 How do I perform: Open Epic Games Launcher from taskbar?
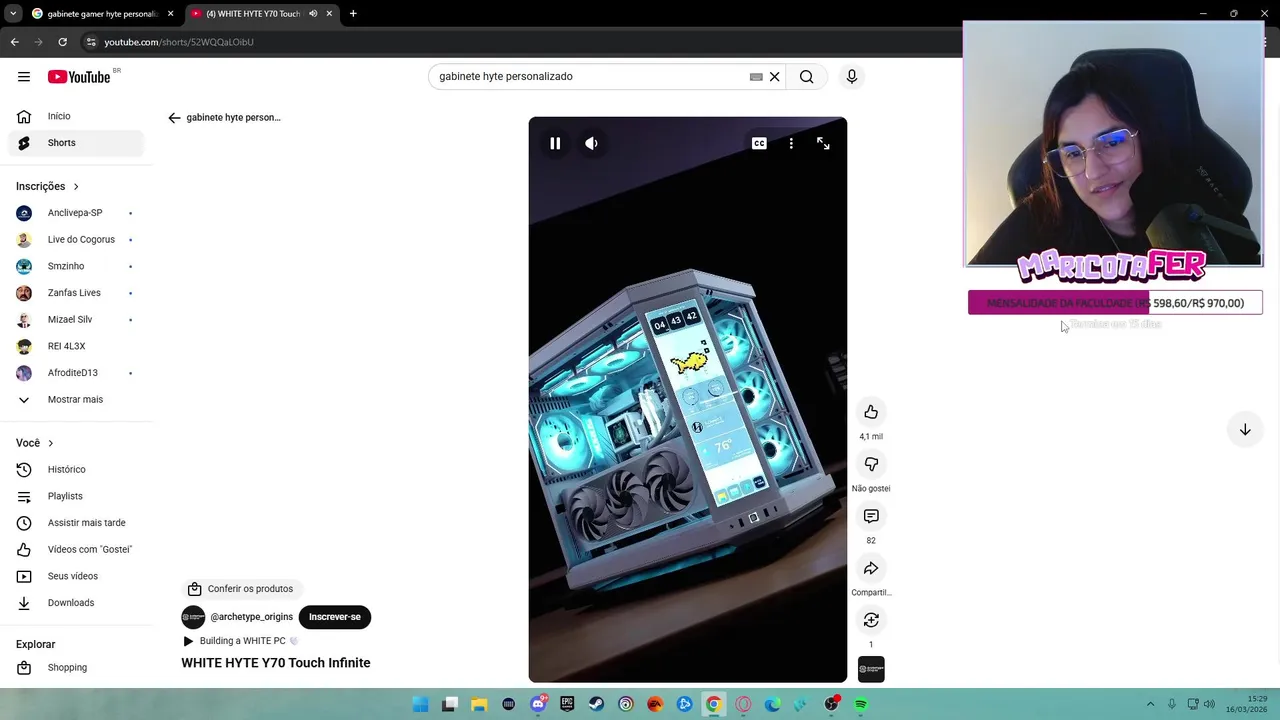click(x=567, y=704)
